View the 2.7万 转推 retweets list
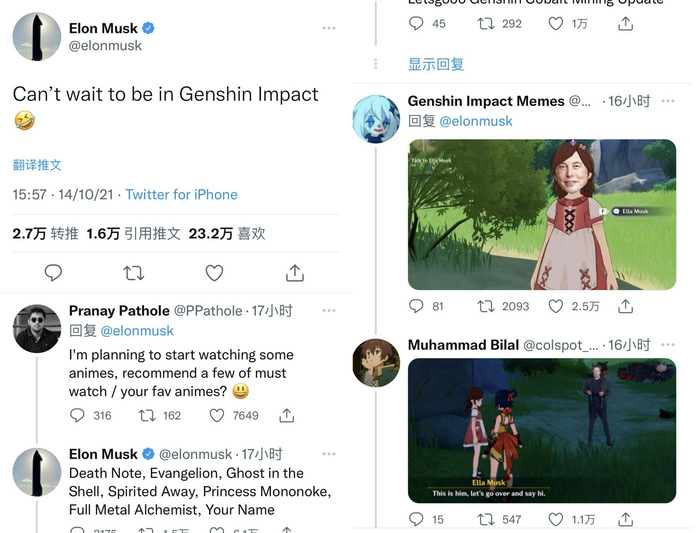The width and height of the screenshot is (700, 533). coord(45,233)
